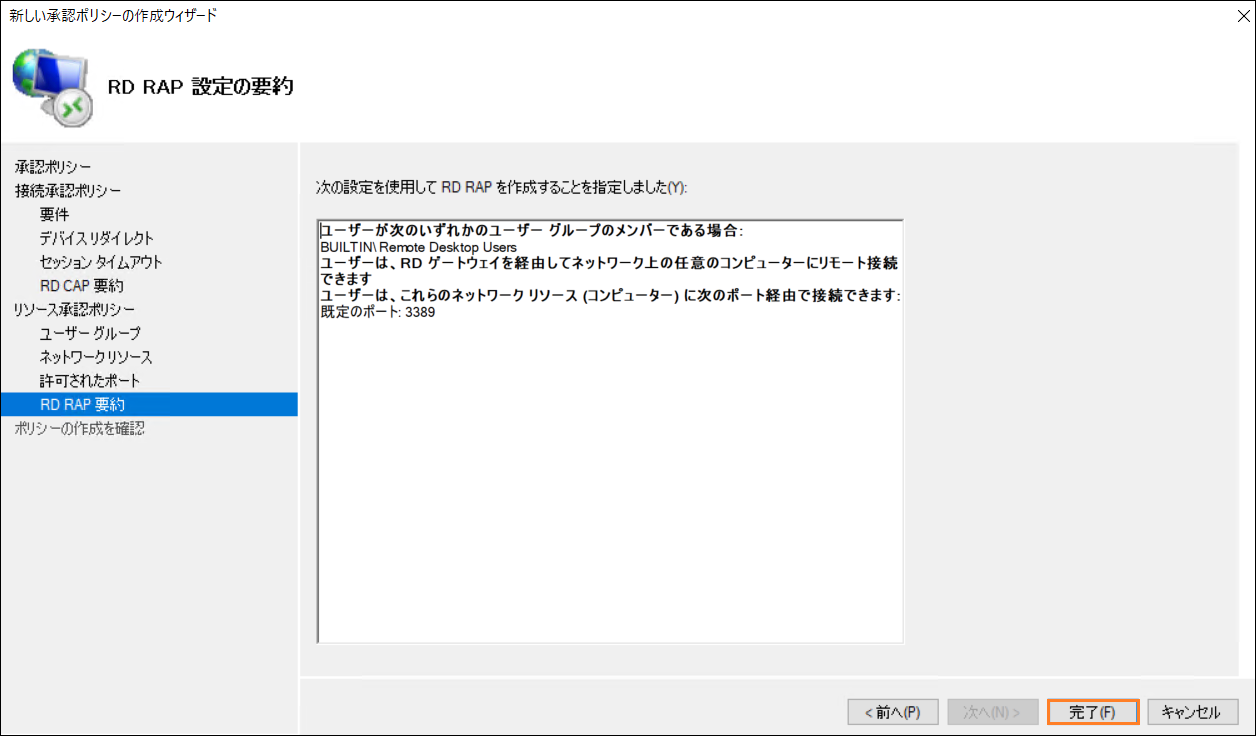Open the セッション タイムアウト step
The height and width of the screenshot is (736, 1256).
[x=101, y=262]
